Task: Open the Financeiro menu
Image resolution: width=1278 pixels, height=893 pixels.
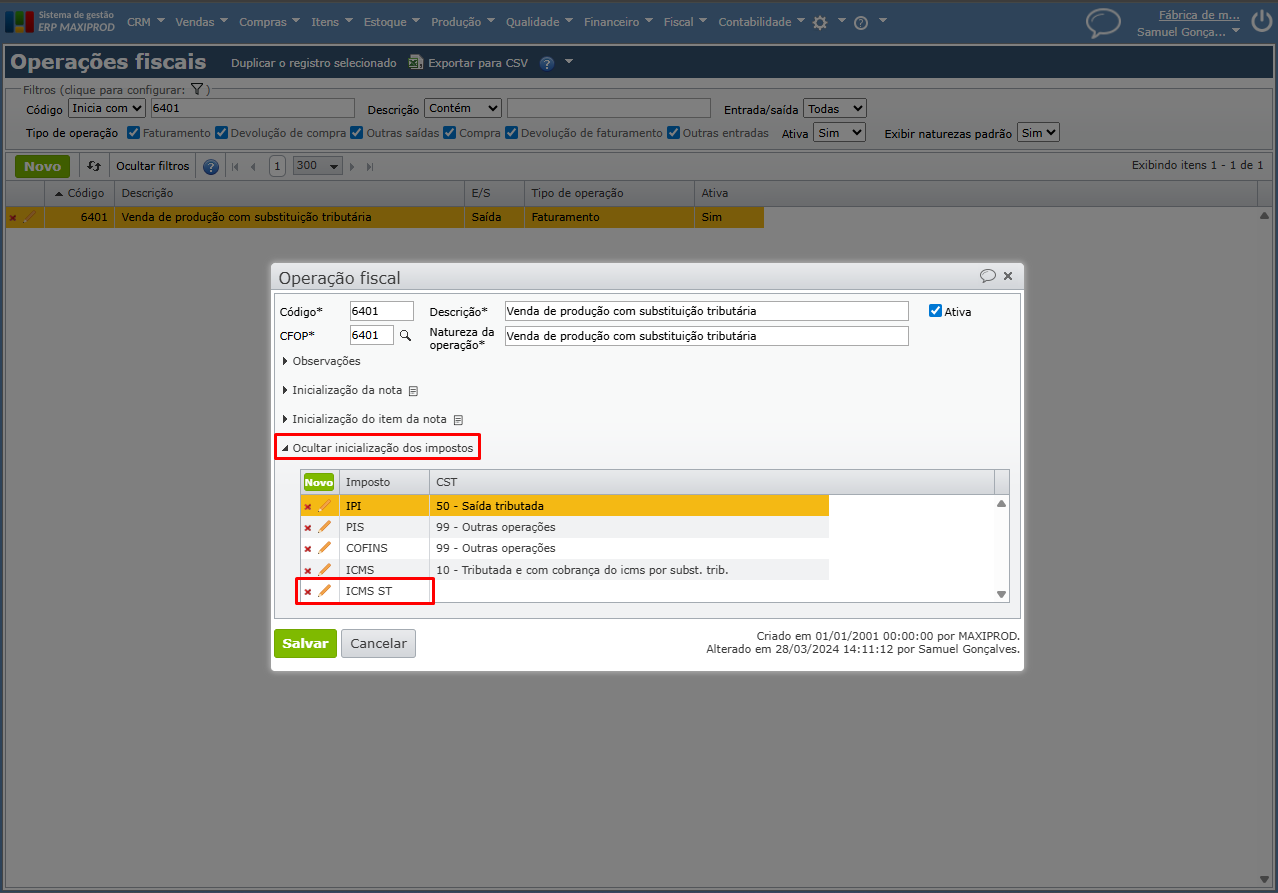Action: pyautogui.click(x=617, y=22)
